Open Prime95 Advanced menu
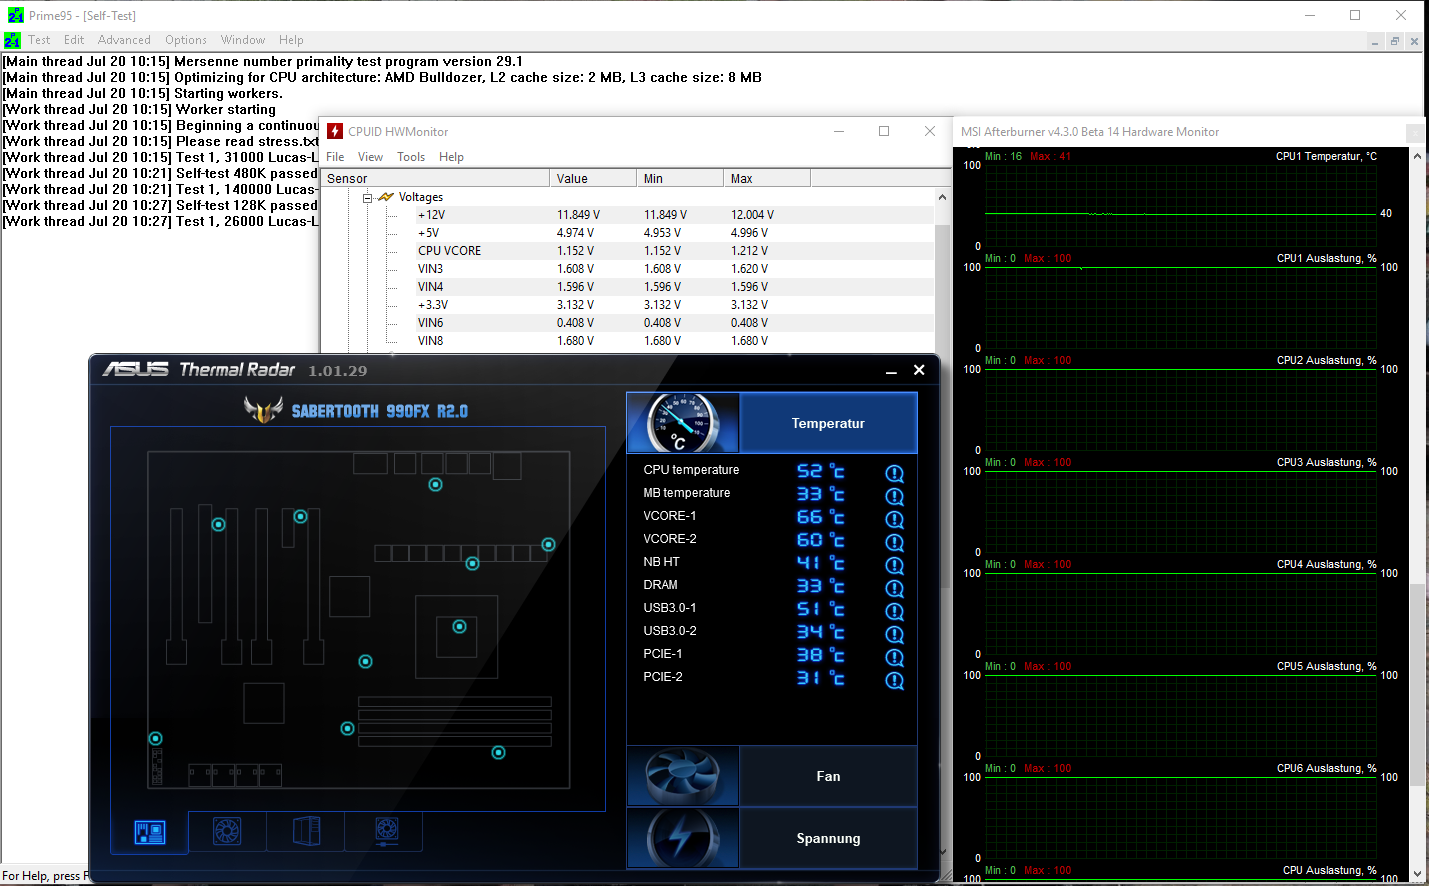The width and height of the screenshot is (1429, 886). click(124, 40)
